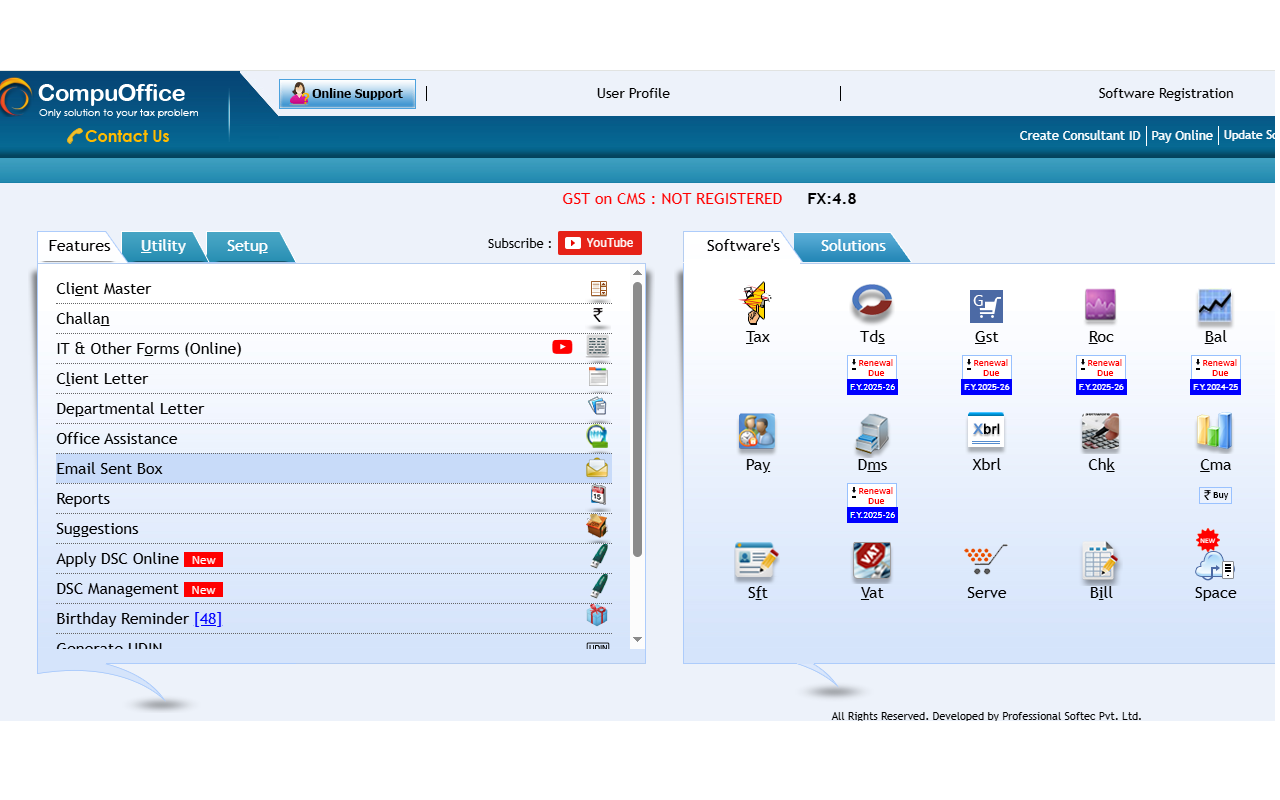Launch the Pay module icon
The height and width of the screenshot is (800, 1280).
point(757,433)
